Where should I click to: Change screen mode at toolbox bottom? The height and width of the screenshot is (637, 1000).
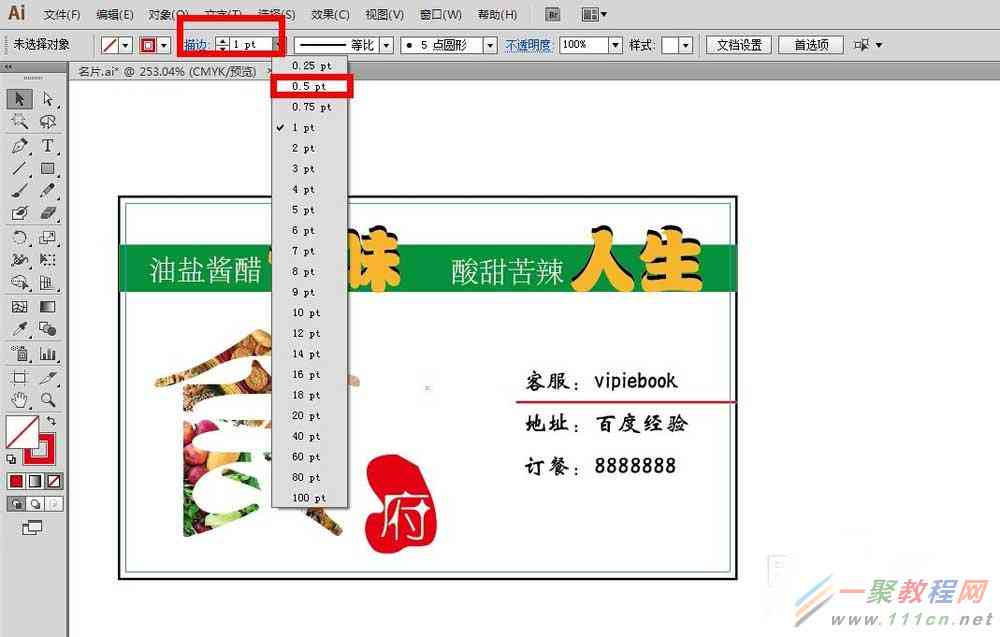[32, 527]
